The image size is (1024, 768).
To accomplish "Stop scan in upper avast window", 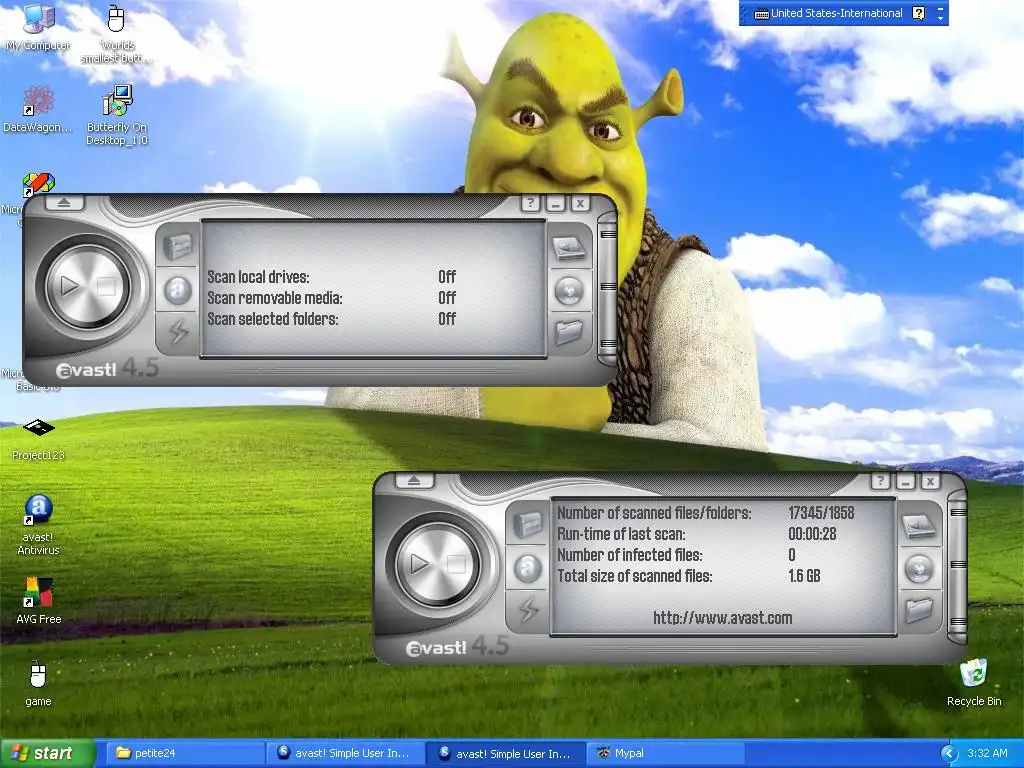I will tap(106, 286).
